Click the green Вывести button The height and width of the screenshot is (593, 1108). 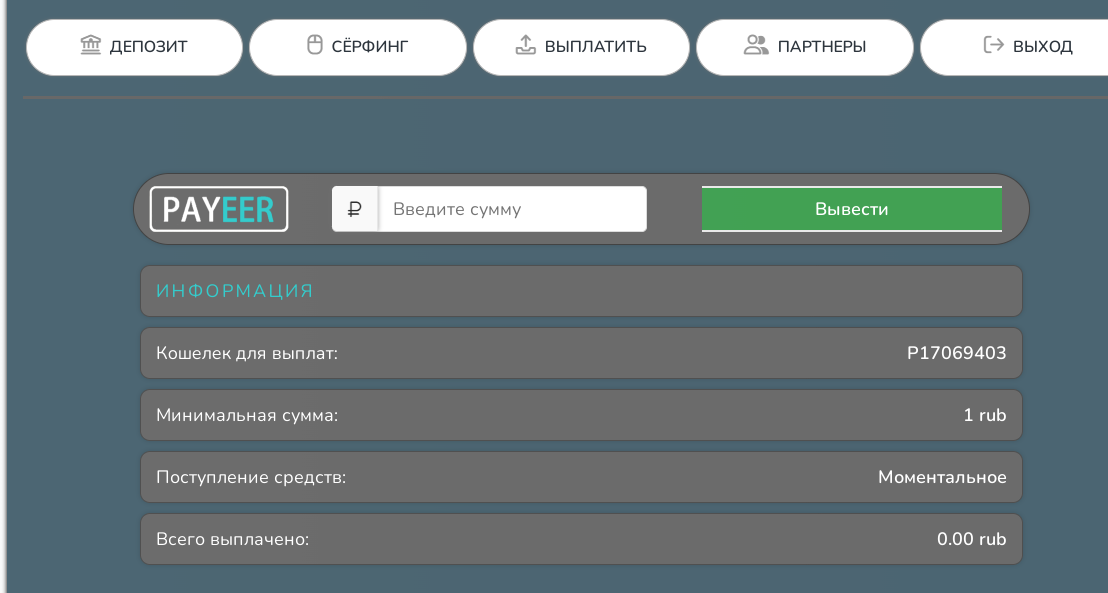[851, 209]
